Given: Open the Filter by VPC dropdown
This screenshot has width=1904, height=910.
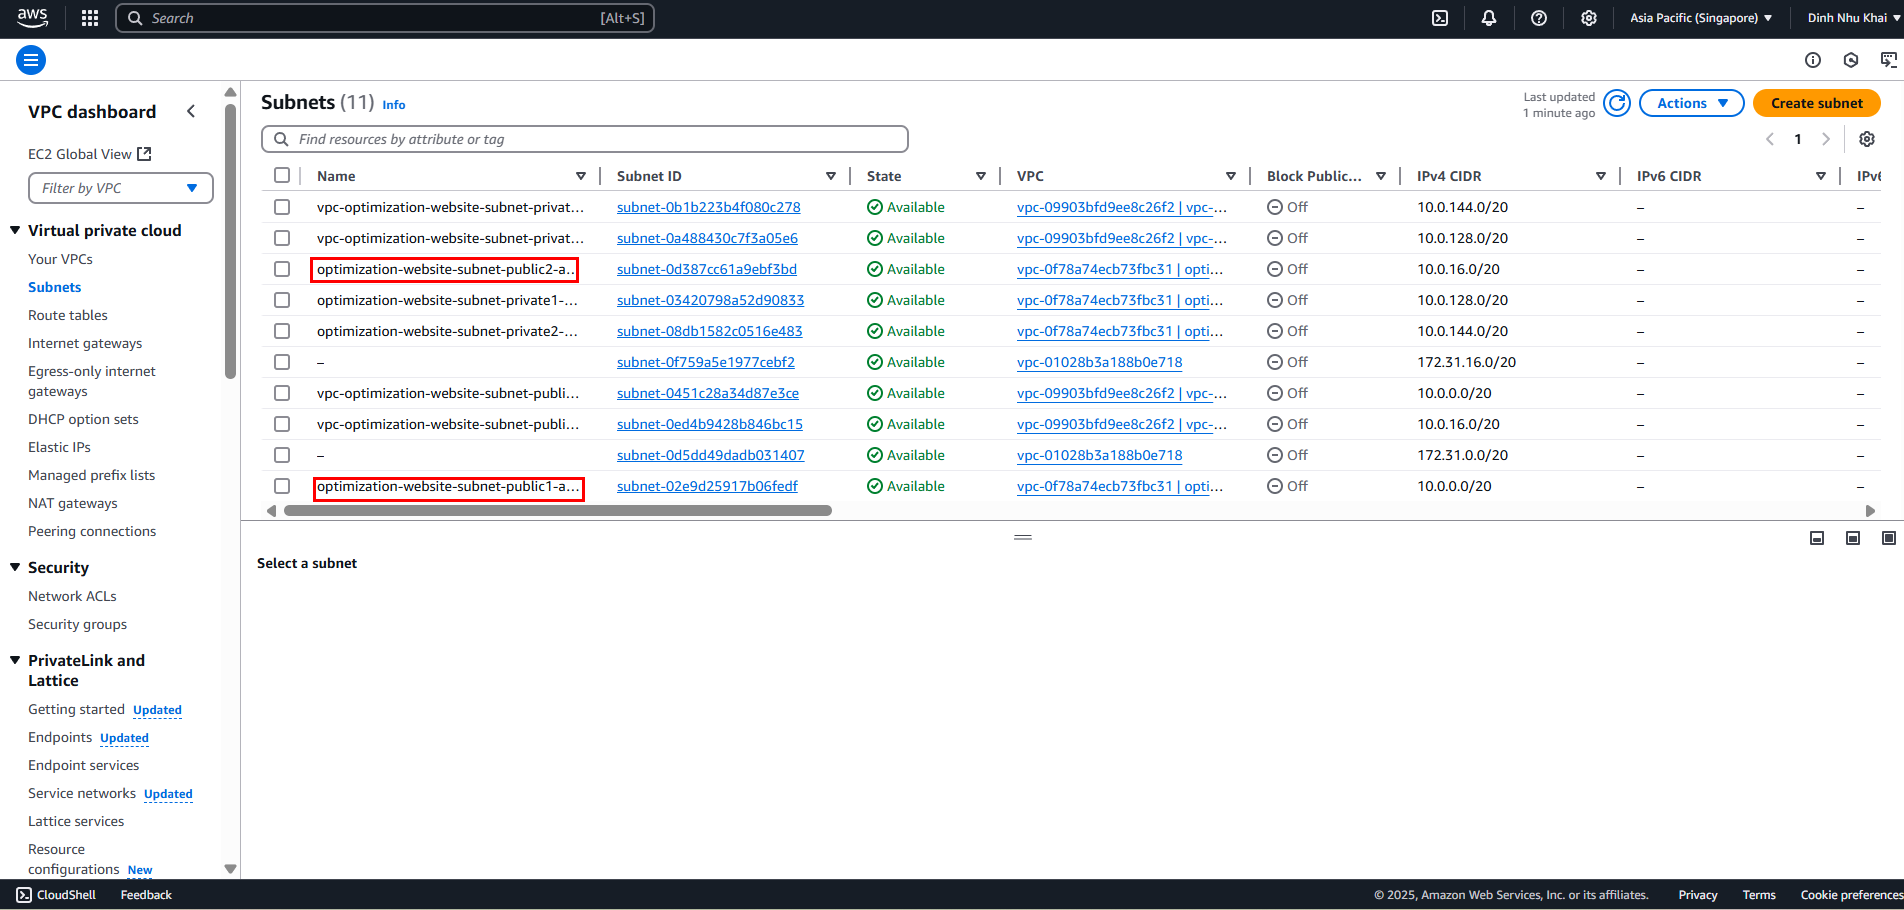Looking at the screenshot, I should (121, 188).
